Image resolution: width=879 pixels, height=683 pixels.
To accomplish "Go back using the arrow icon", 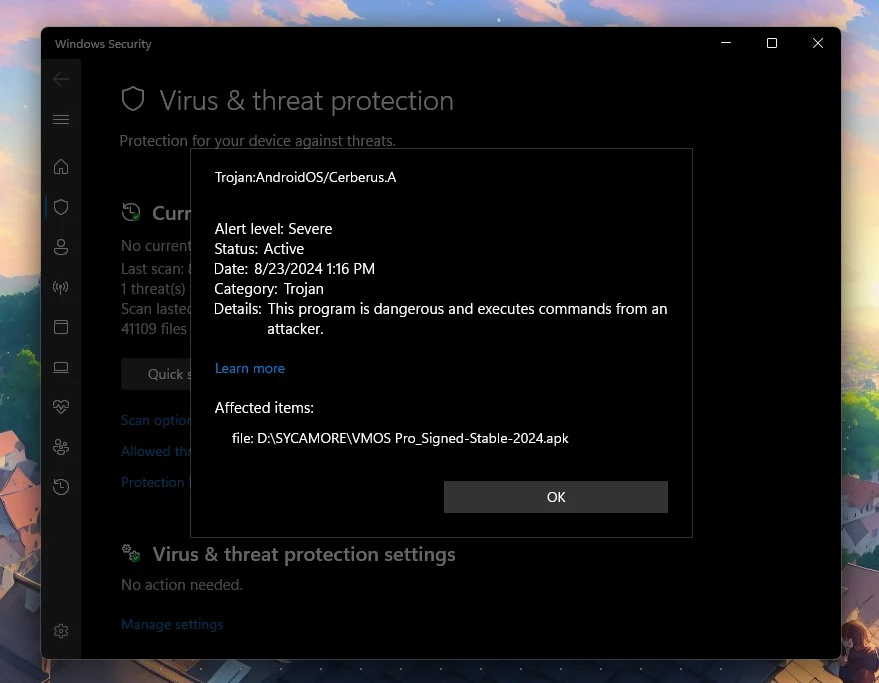I will (x=61, y=79).
